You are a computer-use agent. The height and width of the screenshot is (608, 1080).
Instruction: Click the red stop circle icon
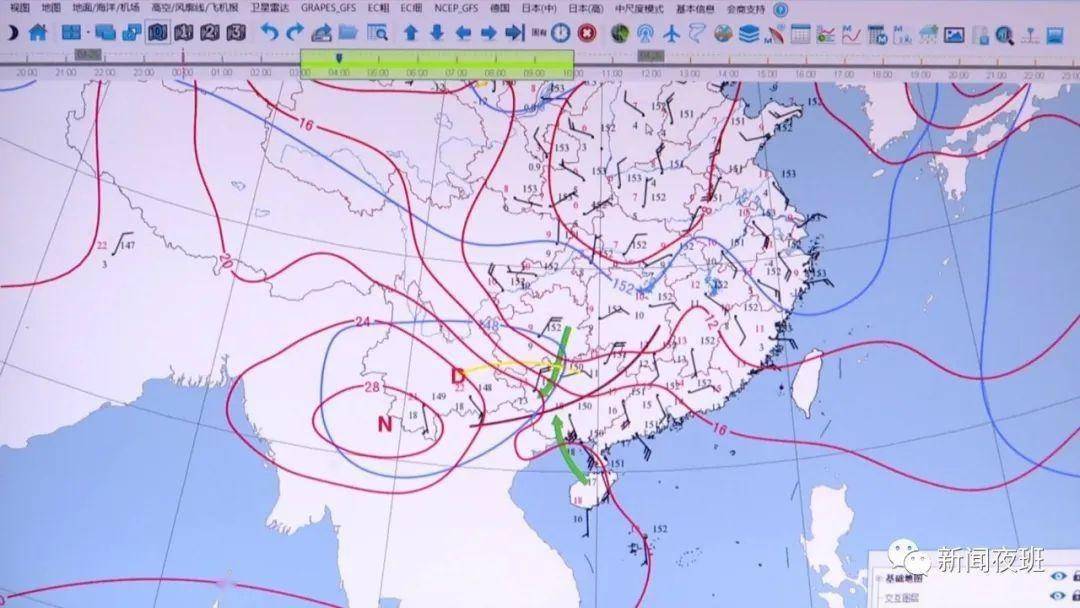point(587,32)
